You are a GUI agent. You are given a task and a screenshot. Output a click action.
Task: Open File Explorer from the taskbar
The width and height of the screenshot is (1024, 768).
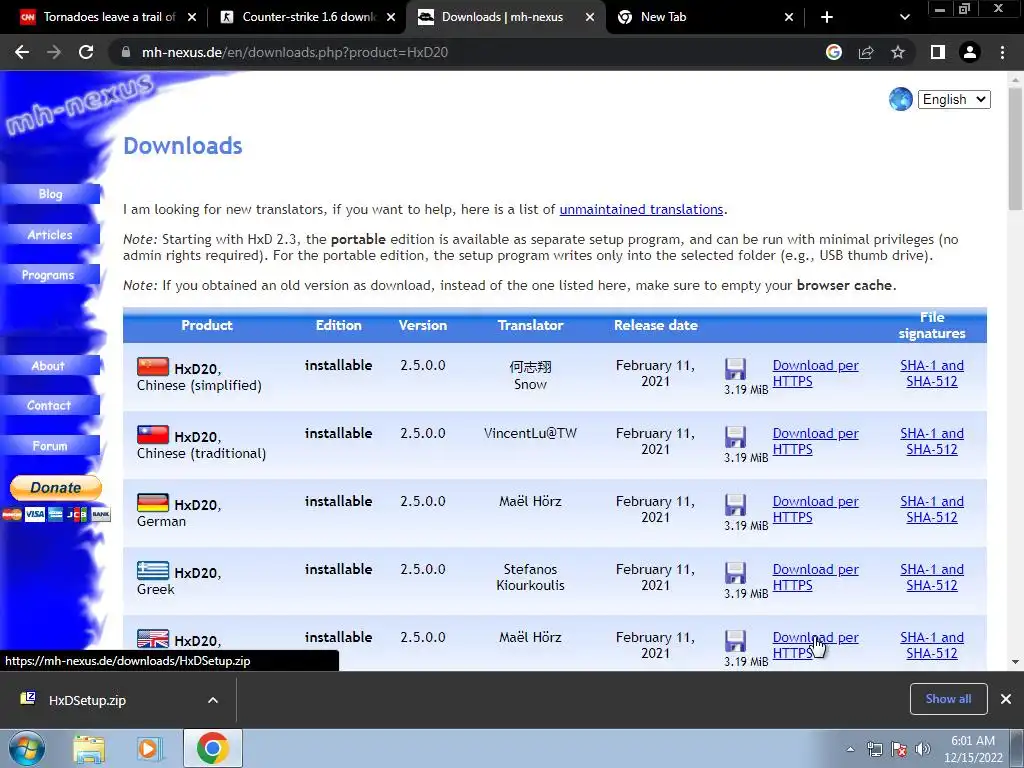tap(89, 749)
